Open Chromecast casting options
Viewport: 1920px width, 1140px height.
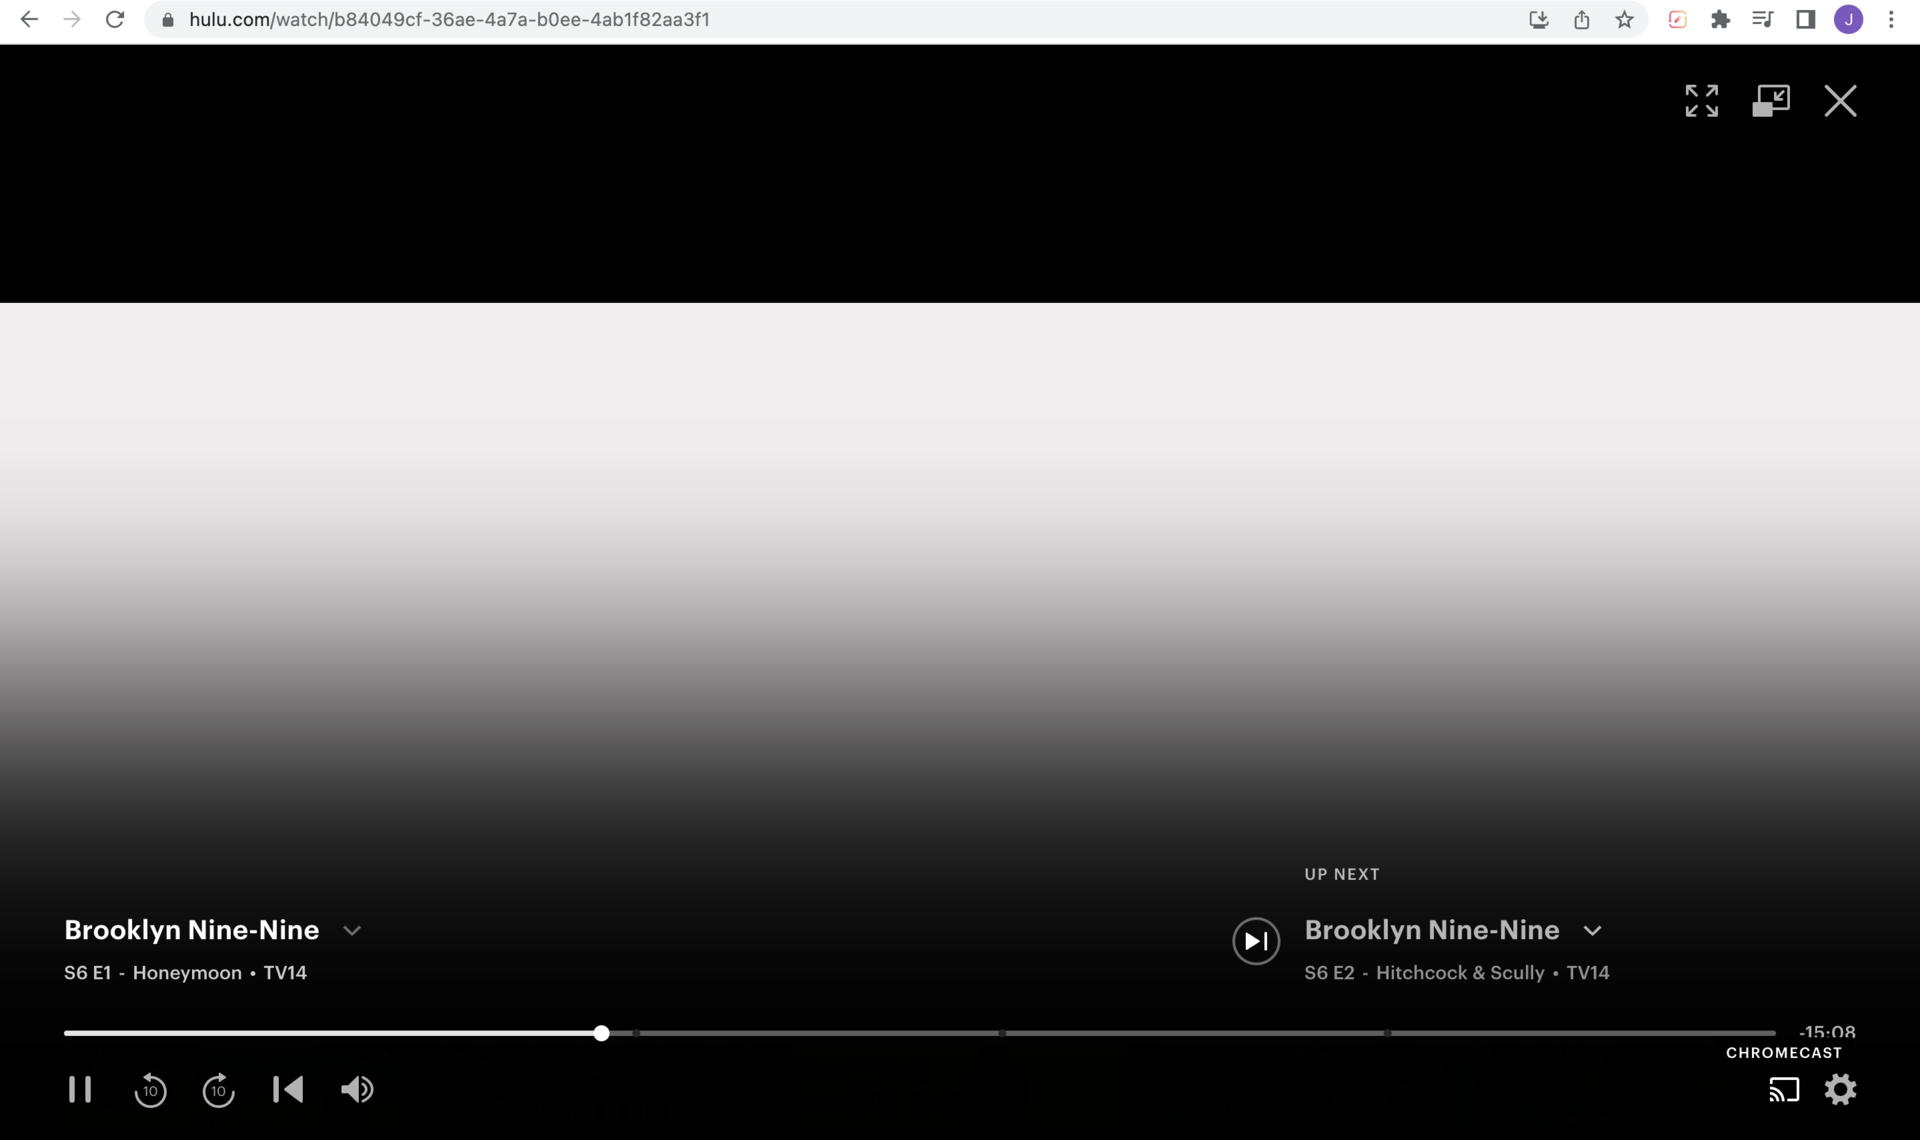pos(1784,1089)
